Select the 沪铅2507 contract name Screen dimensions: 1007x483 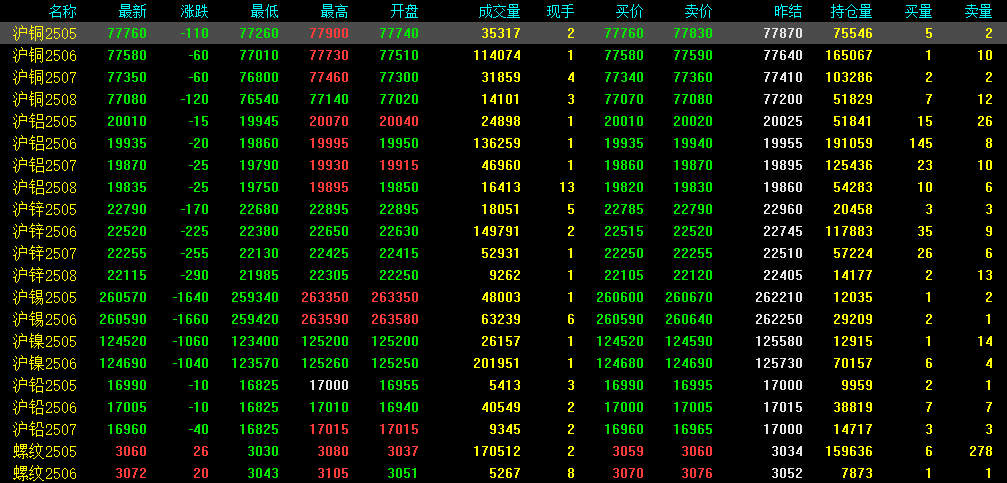[x=44, y=430]
